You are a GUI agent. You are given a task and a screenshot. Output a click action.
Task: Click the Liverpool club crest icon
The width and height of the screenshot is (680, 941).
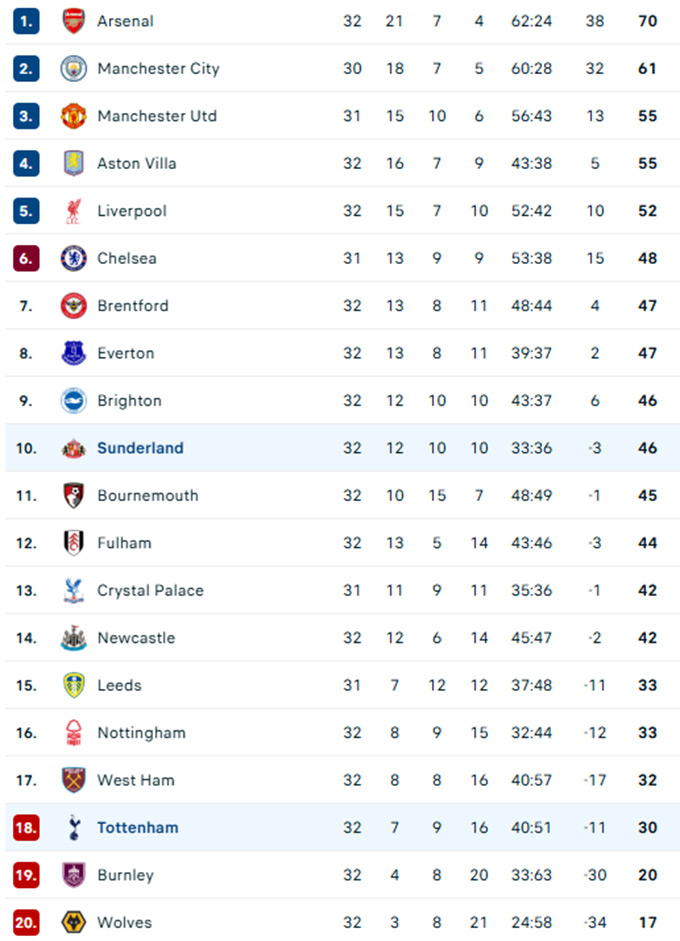pyautogui.click(x=74, y=211)
